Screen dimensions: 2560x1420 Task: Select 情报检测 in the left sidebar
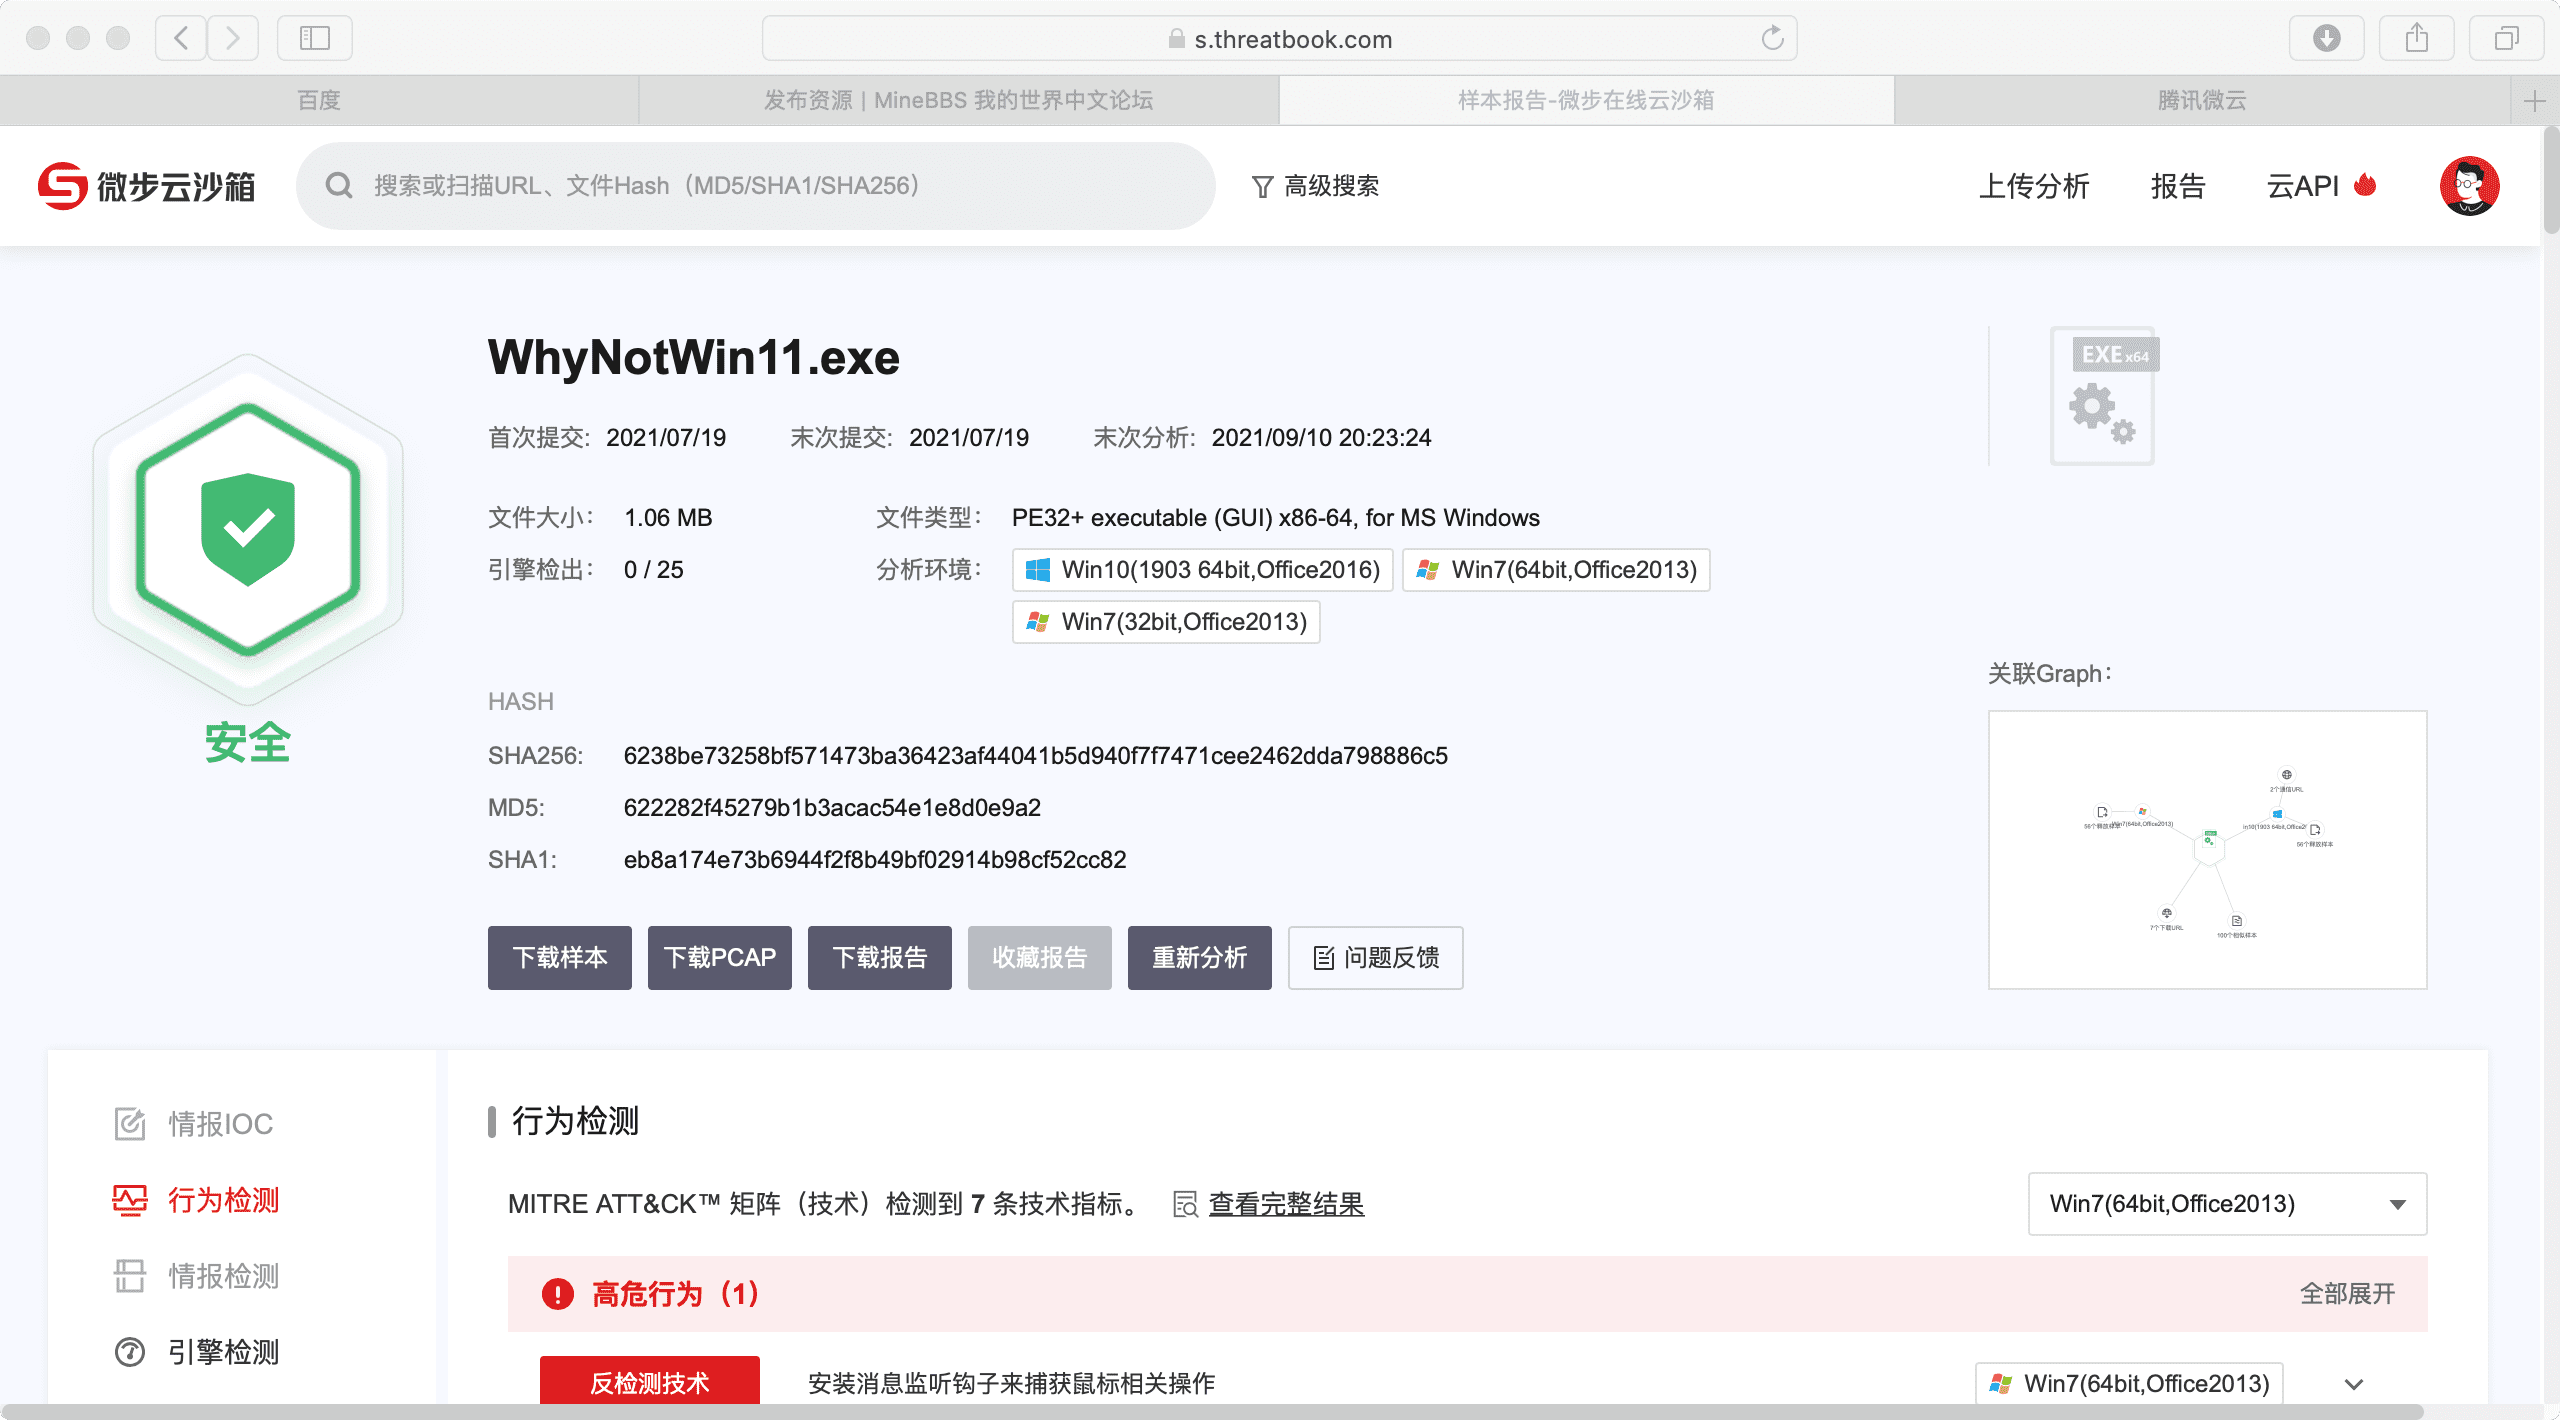[223, 1276]
